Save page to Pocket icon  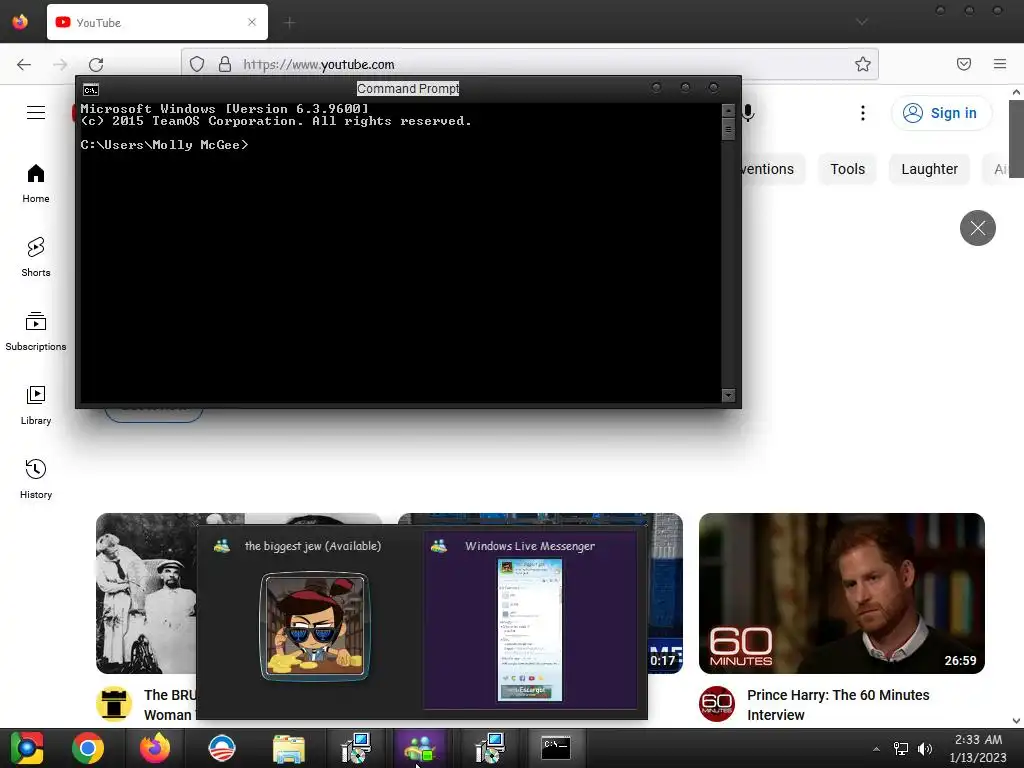[x=964, y=64]
